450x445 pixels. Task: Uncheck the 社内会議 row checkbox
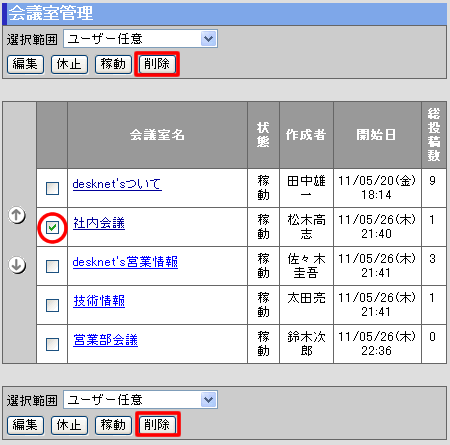[x=52, y=228]
